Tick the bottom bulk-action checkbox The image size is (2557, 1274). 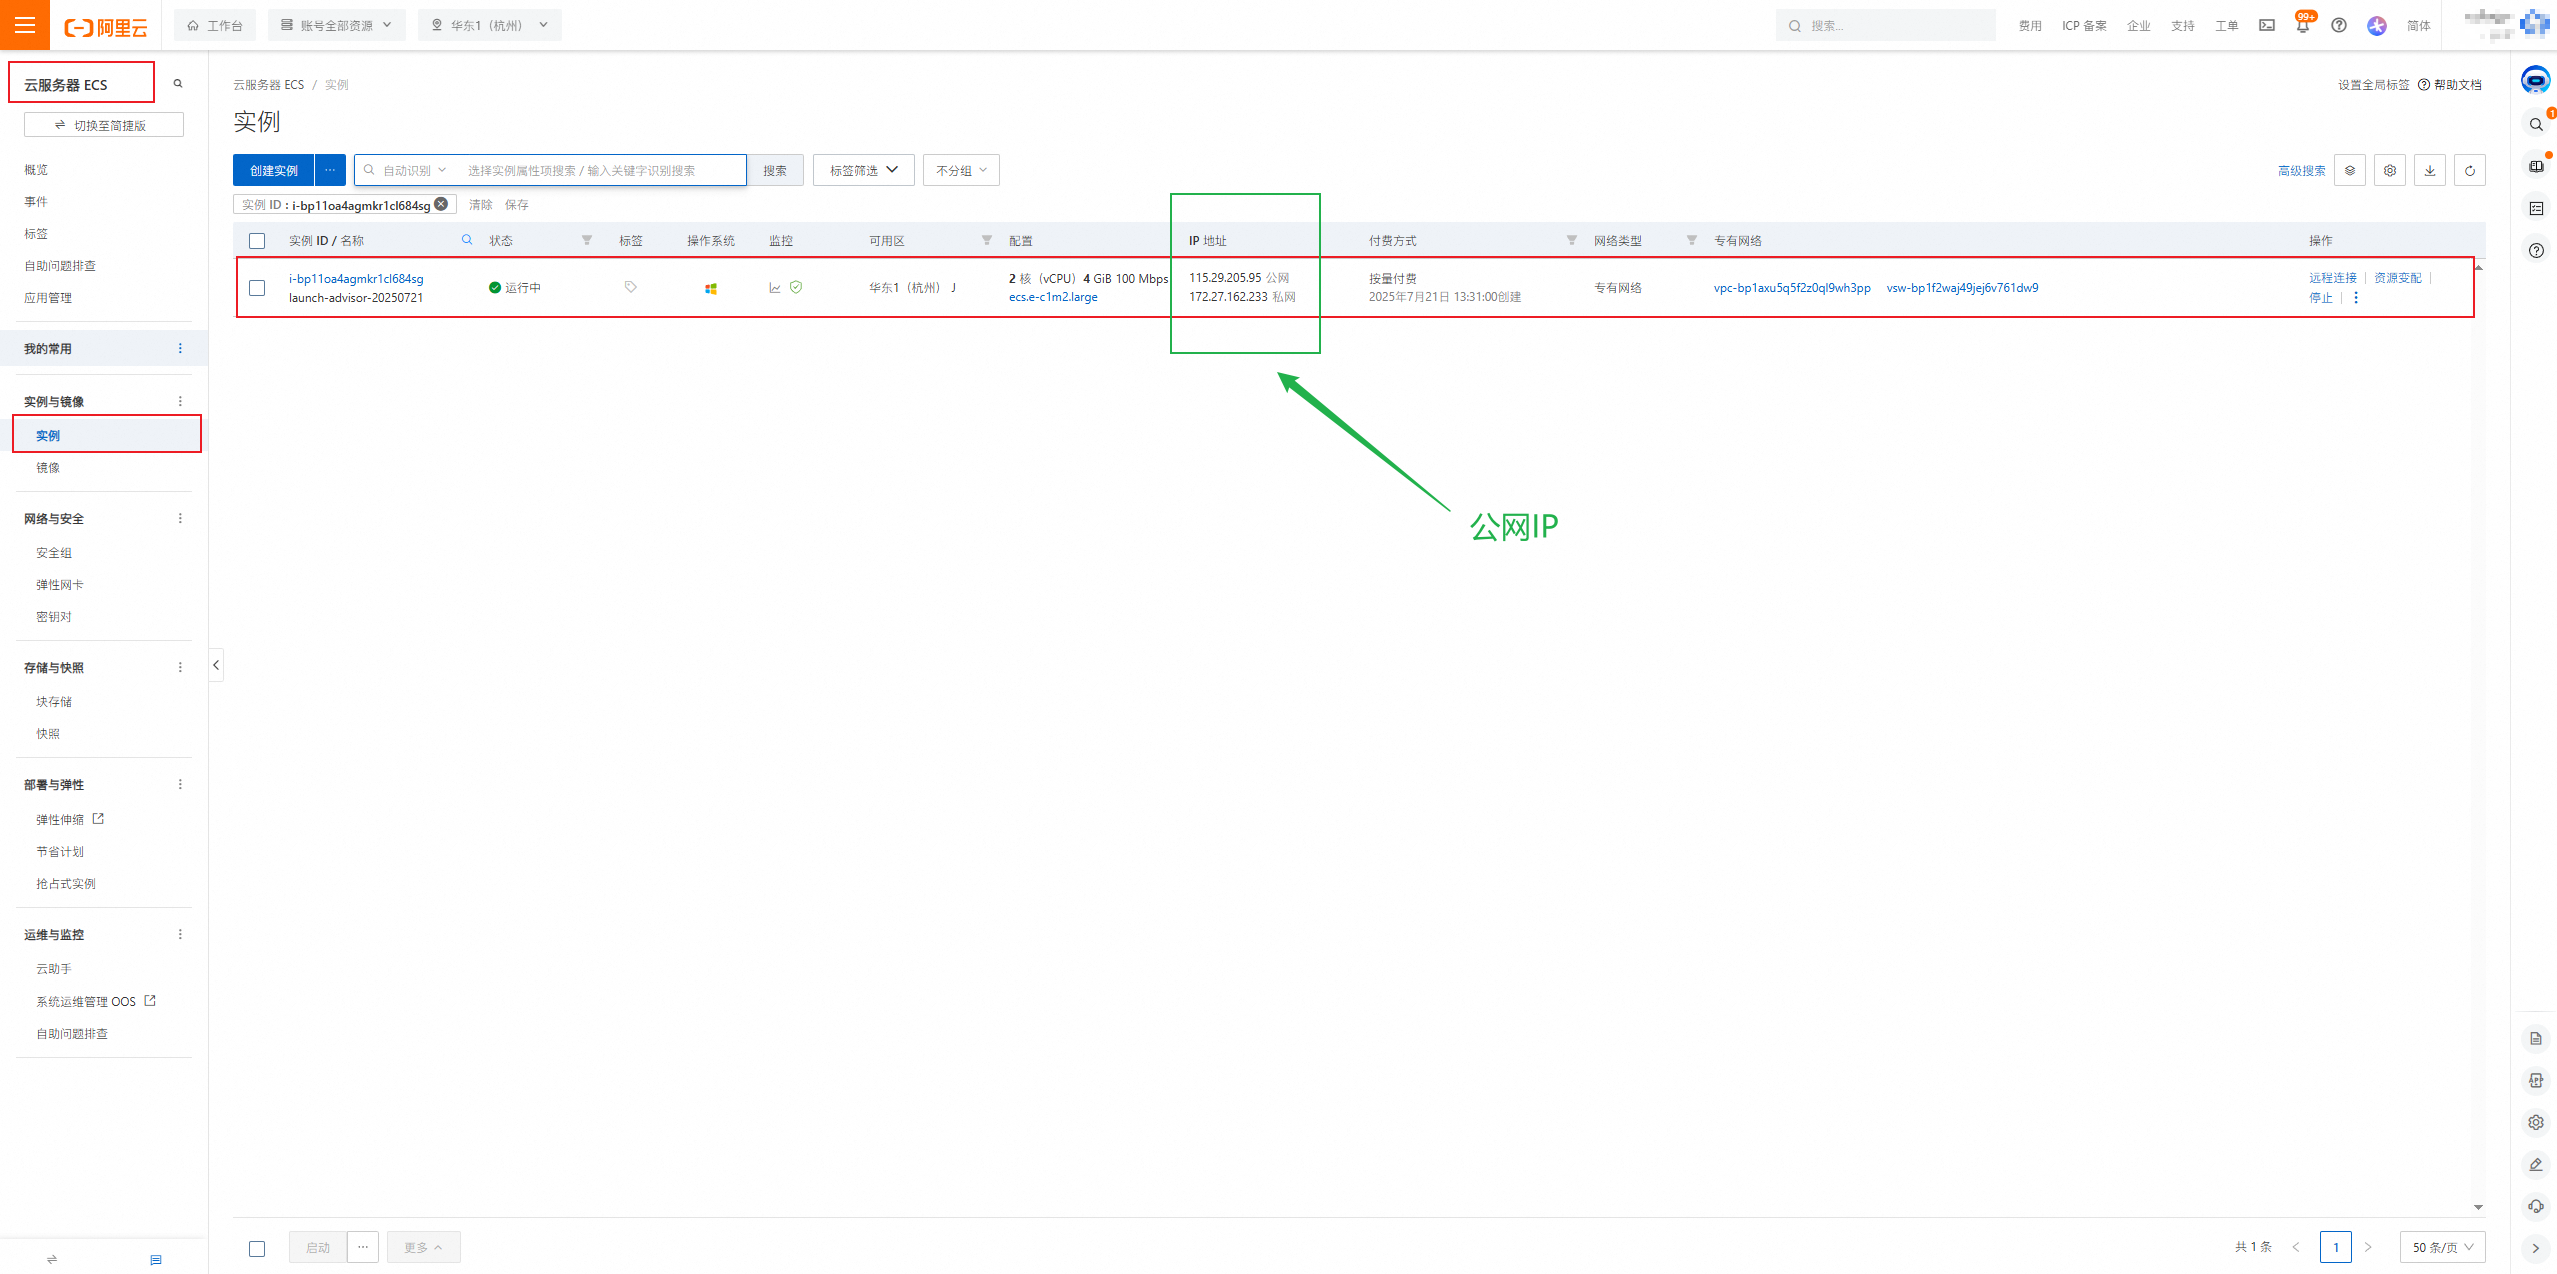[257, 1248]
